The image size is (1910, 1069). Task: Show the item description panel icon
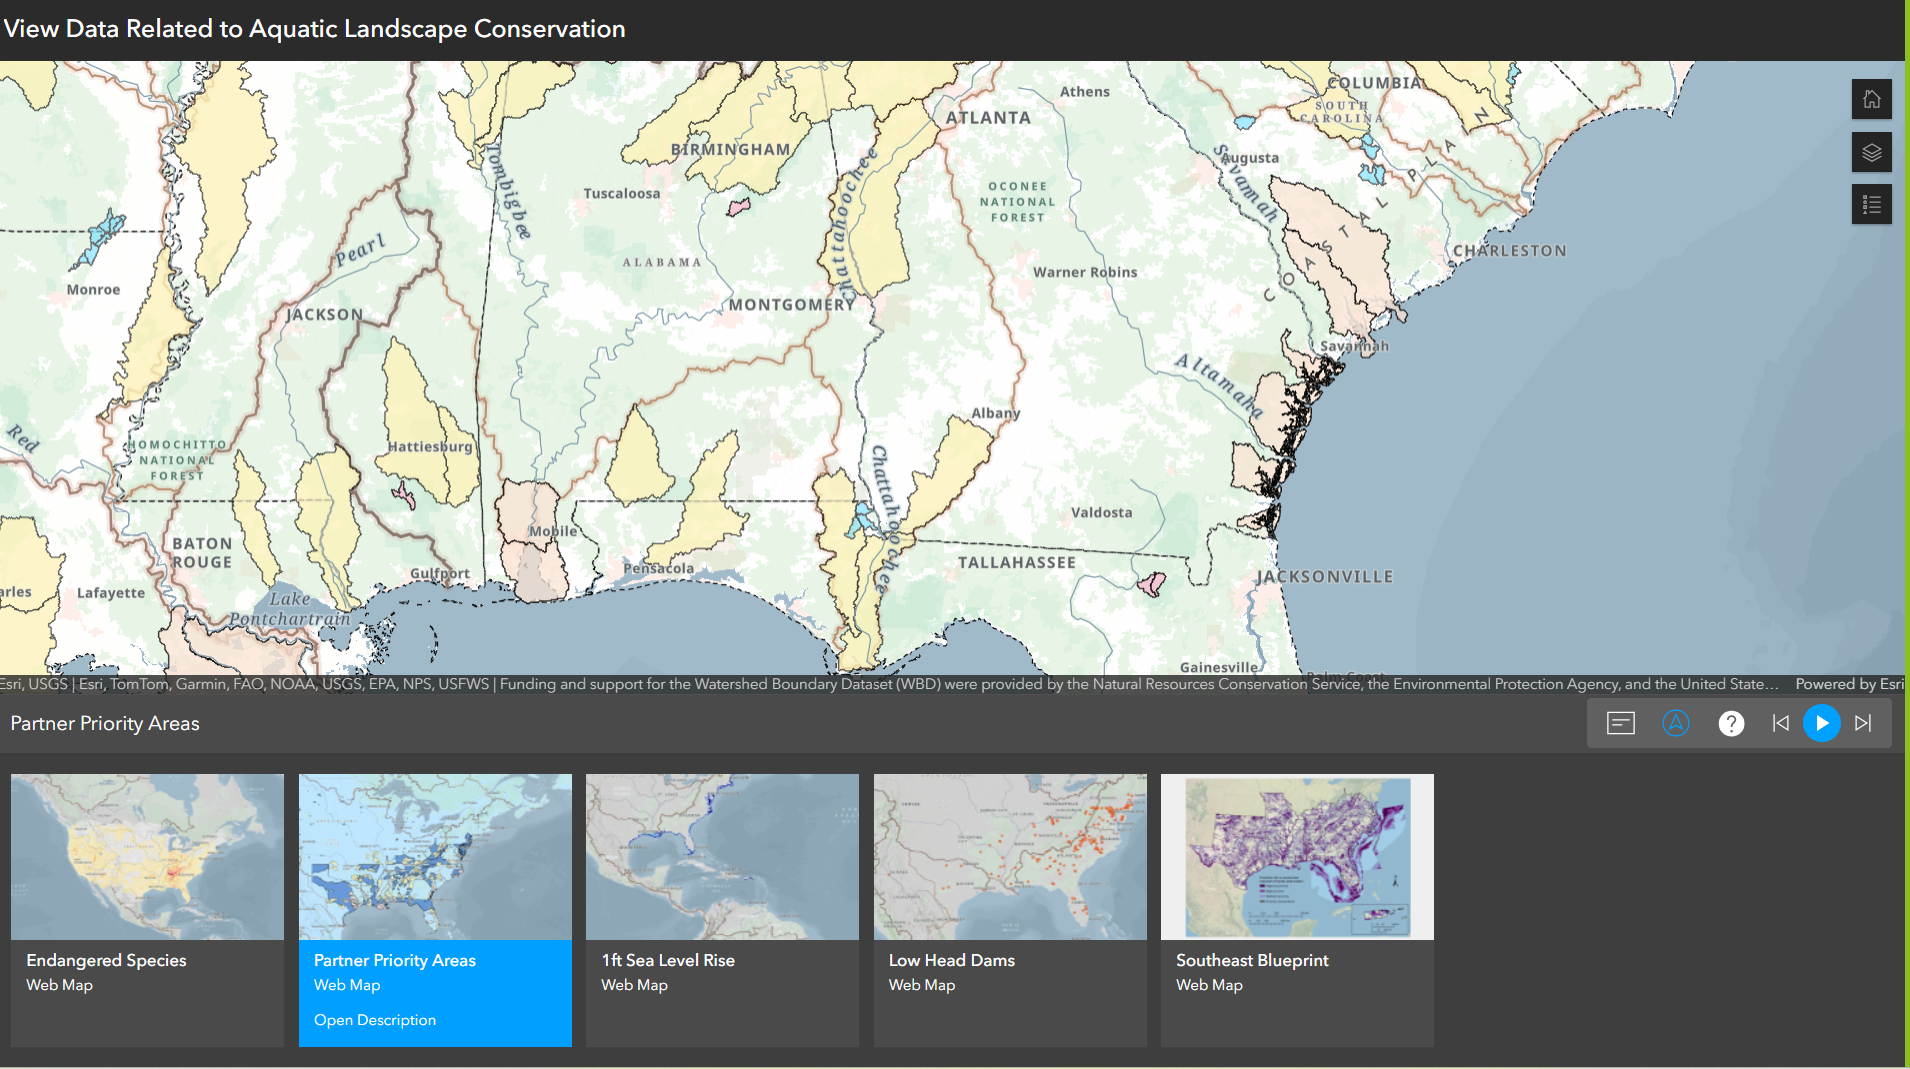click(1620, 723)
